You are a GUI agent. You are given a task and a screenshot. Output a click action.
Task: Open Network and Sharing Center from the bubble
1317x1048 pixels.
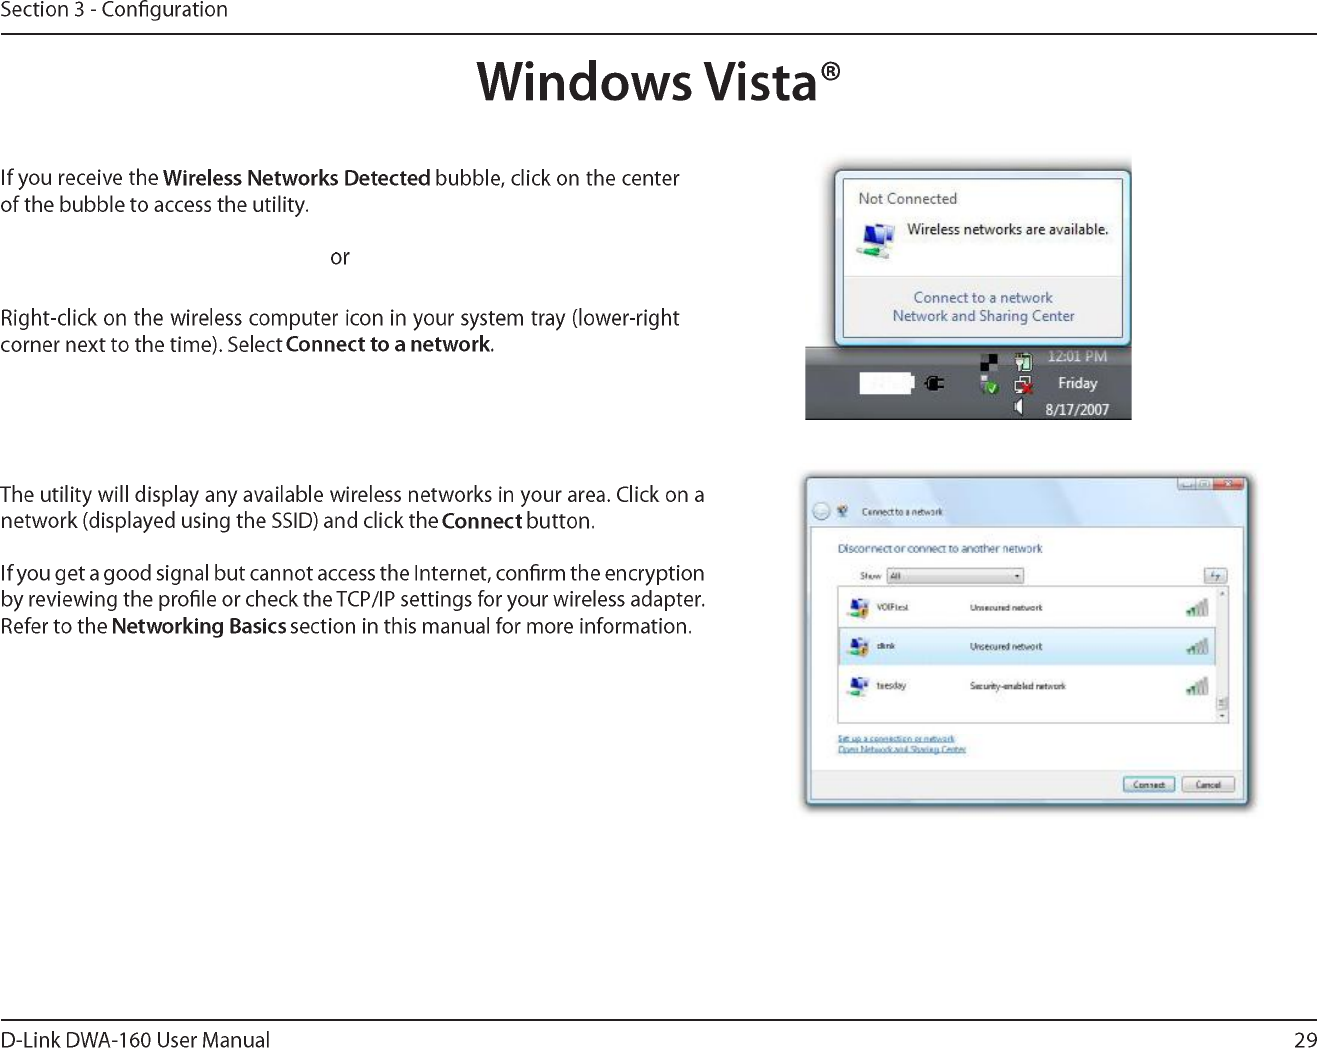[x=983, y=316]
